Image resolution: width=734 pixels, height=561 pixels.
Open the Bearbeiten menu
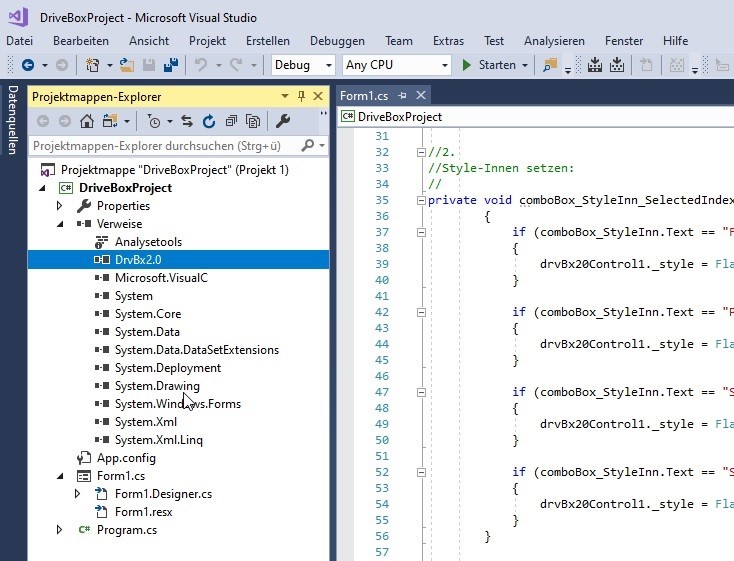pyautogui.click(x=81, y=41)
